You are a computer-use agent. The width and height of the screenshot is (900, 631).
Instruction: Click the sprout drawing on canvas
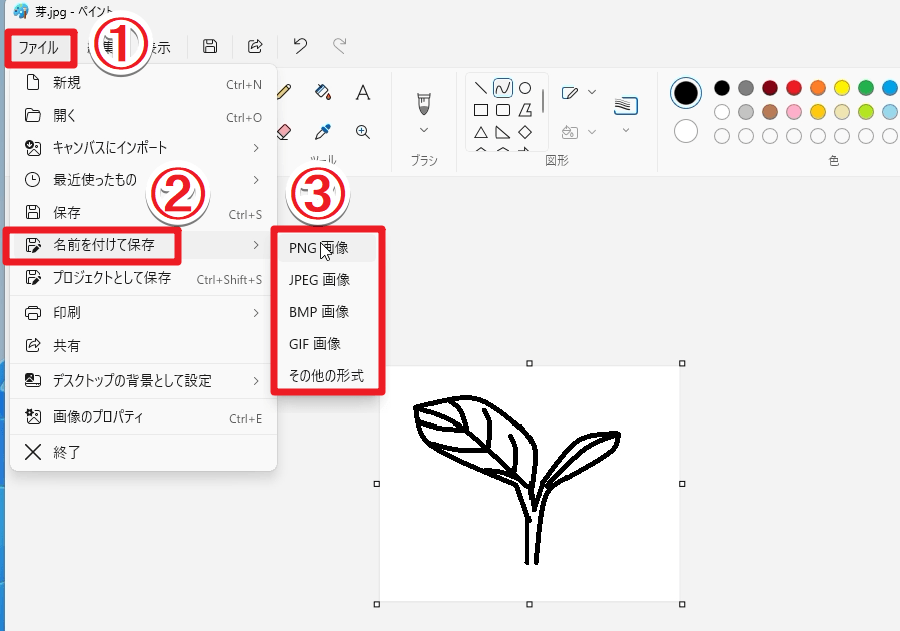click(x=517, y=479)
